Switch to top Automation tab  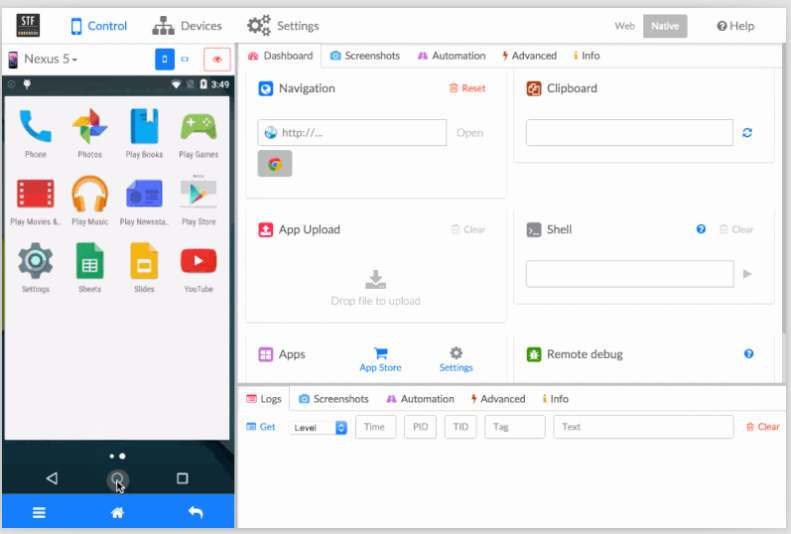point(451,56)
